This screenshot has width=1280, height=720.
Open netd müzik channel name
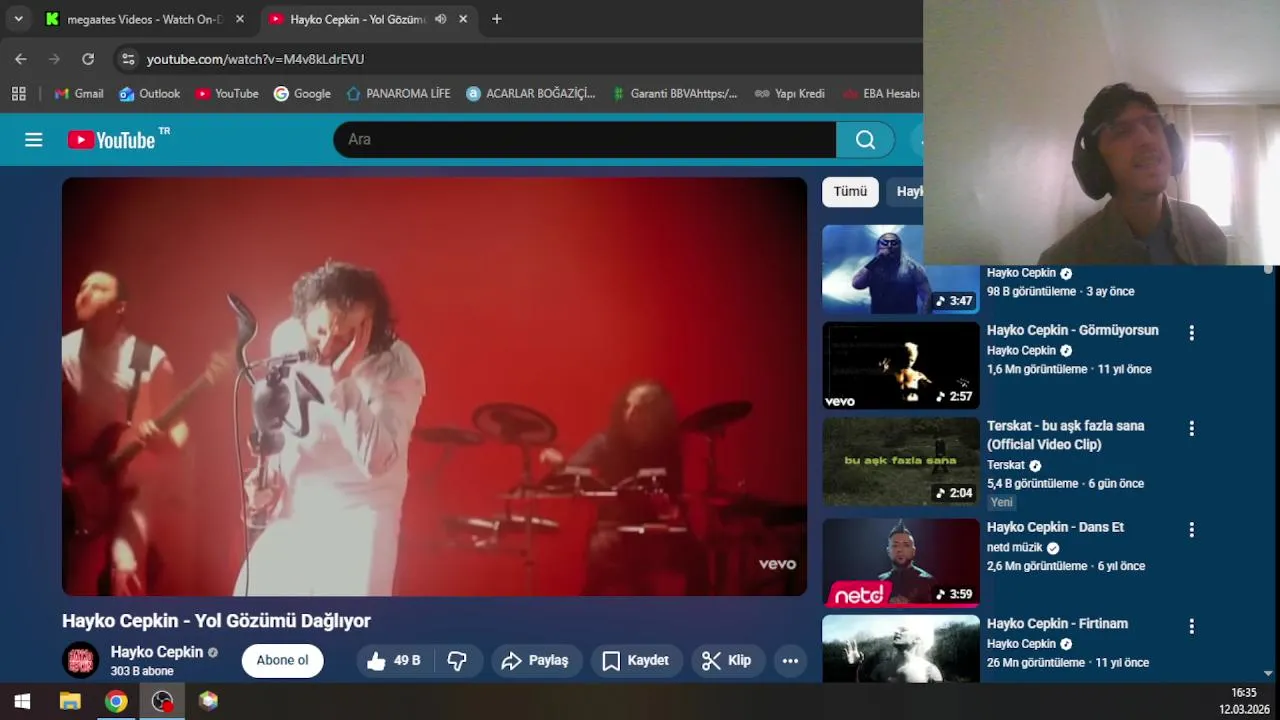(x=1015, y=547)
